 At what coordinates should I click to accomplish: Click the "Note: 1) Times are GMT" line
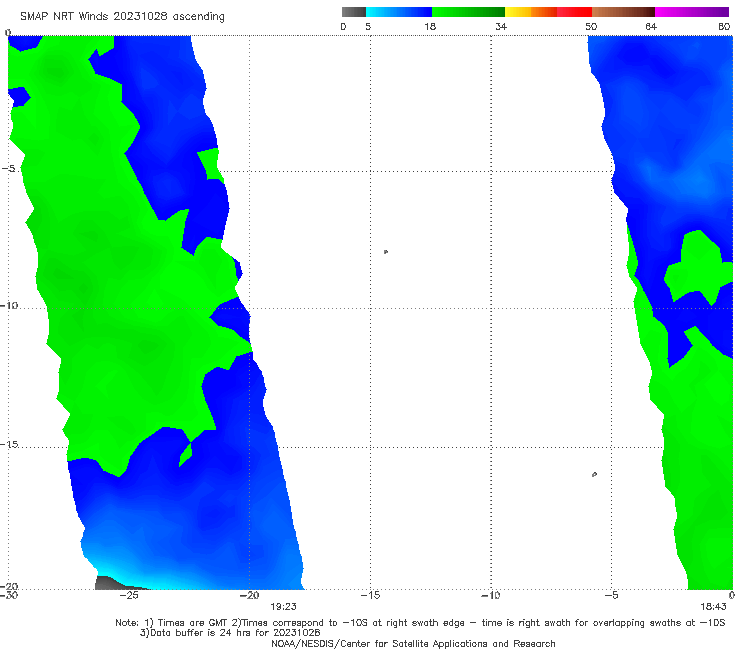[420, 623]
